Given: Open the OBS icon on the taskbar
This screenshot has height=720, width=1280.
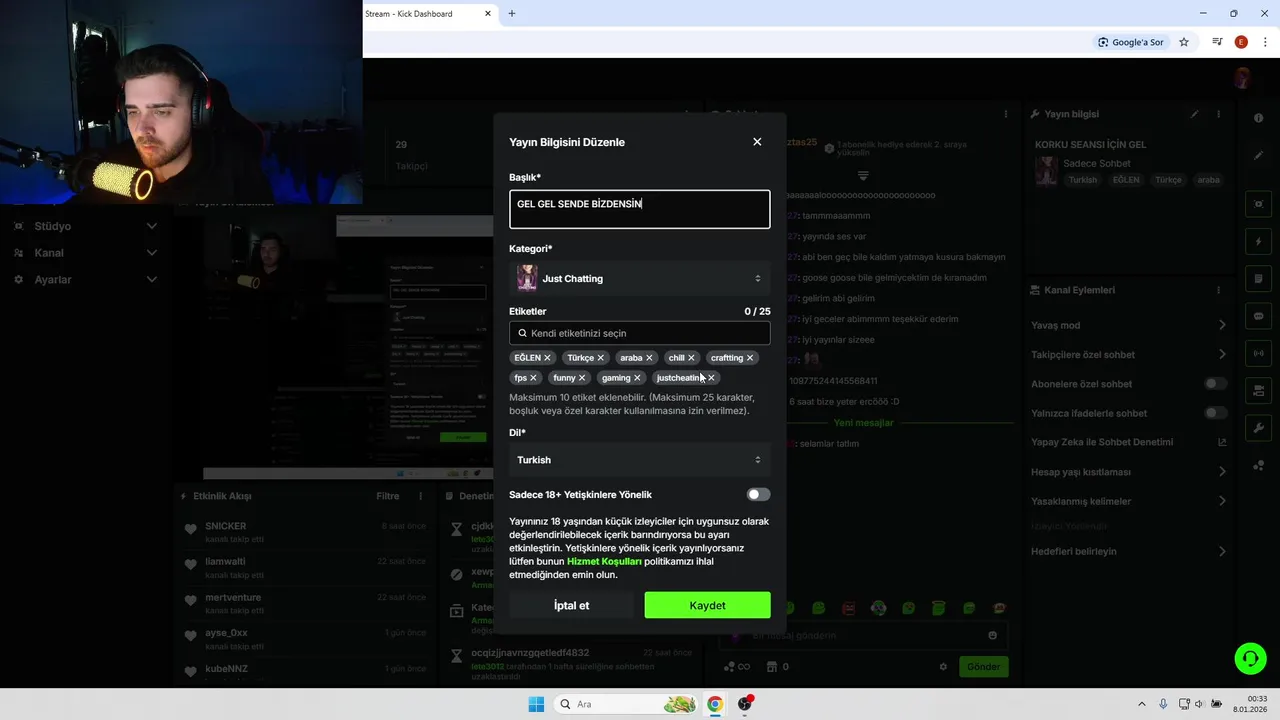Looking at the screenshot, I should (745, 704).
